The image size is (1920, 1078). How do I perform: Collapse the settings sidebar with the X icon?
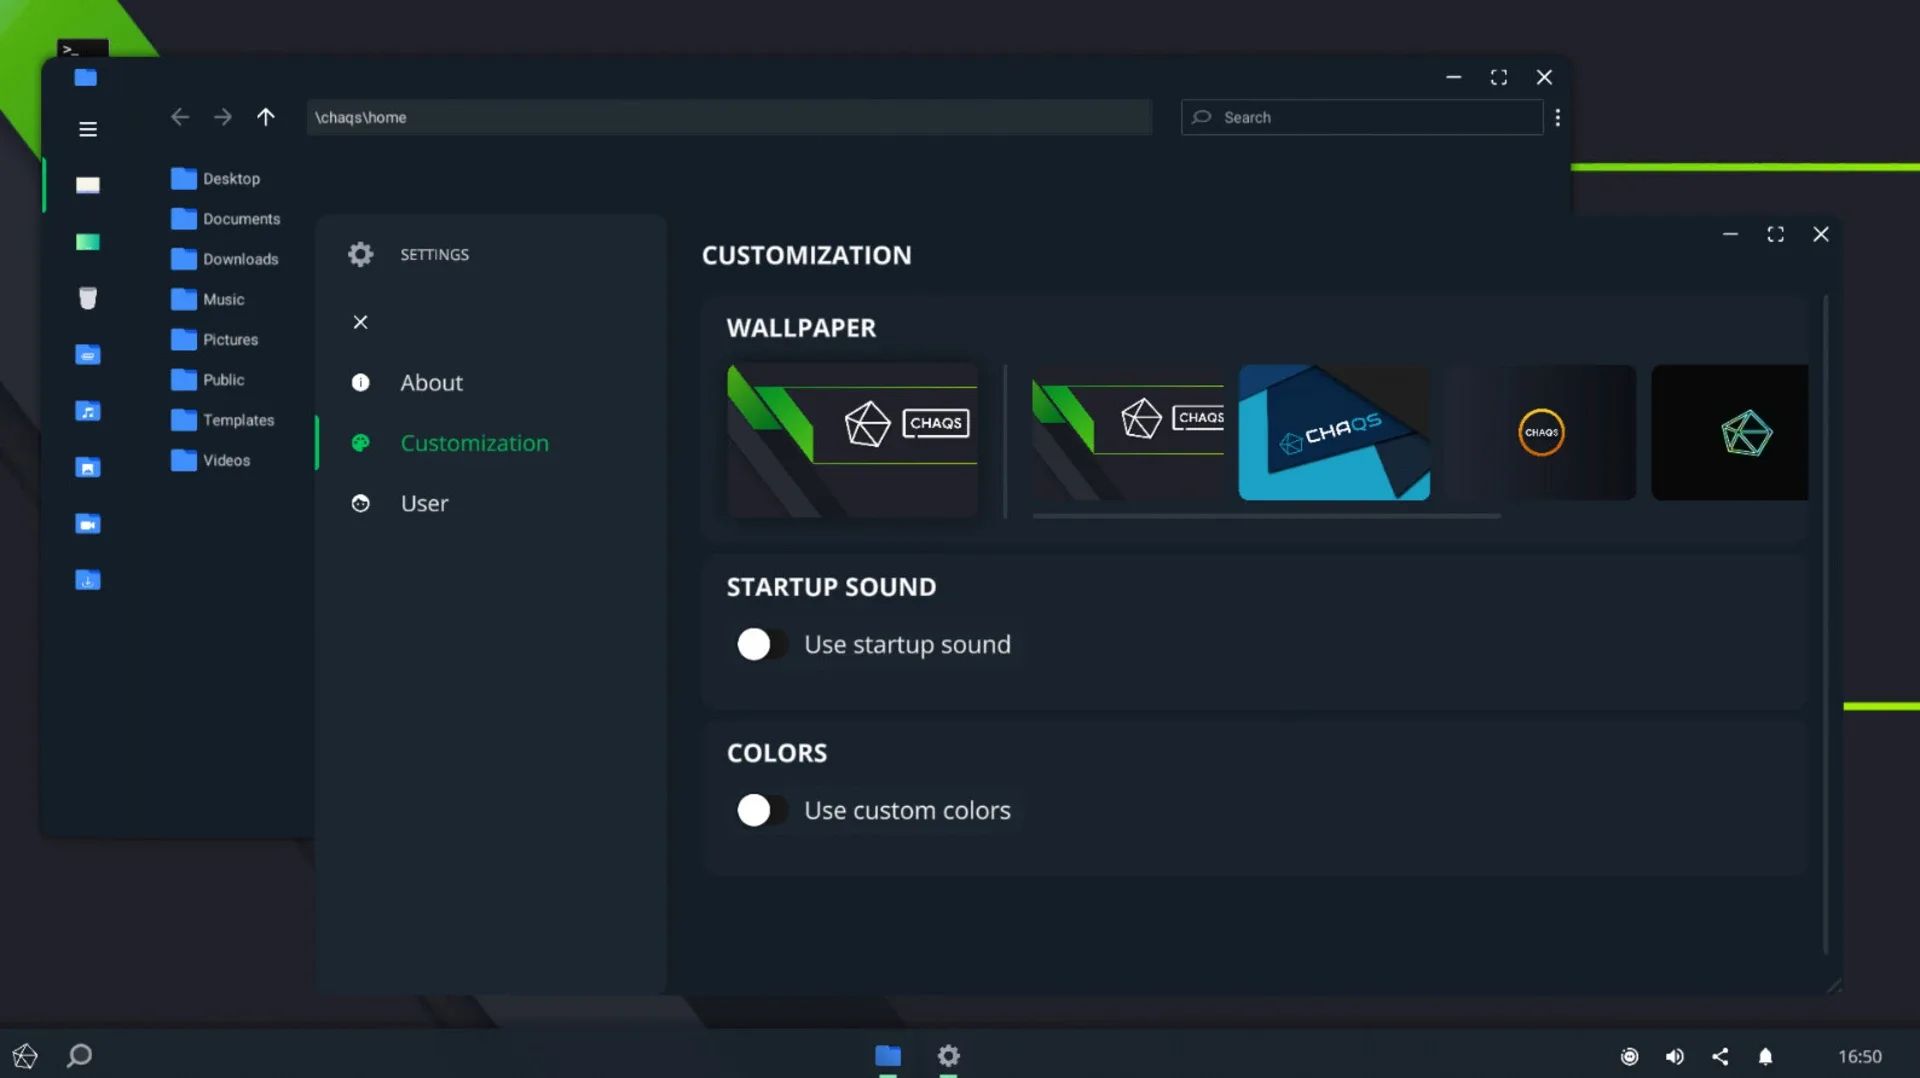(x=361, y=322)
